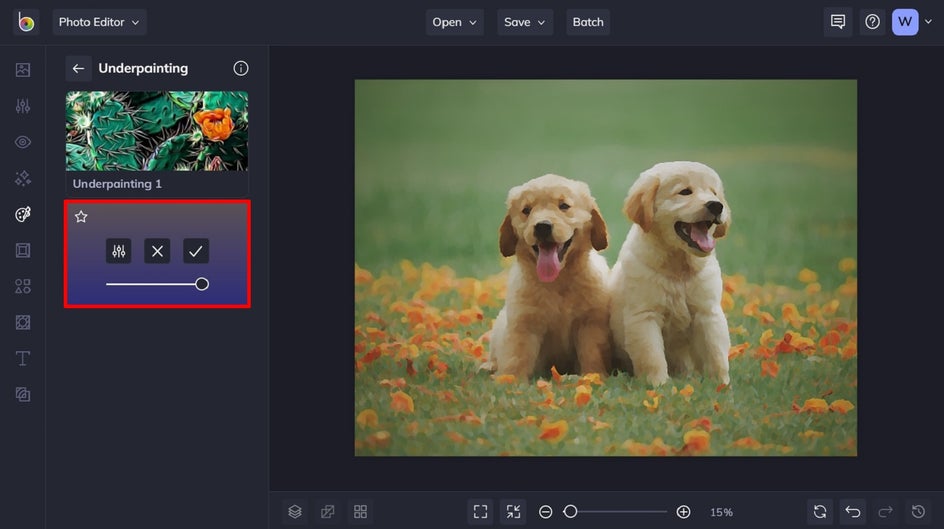This screenshot has width=944, height=529.
Task: Open the grid view icon
Action: 360,512
